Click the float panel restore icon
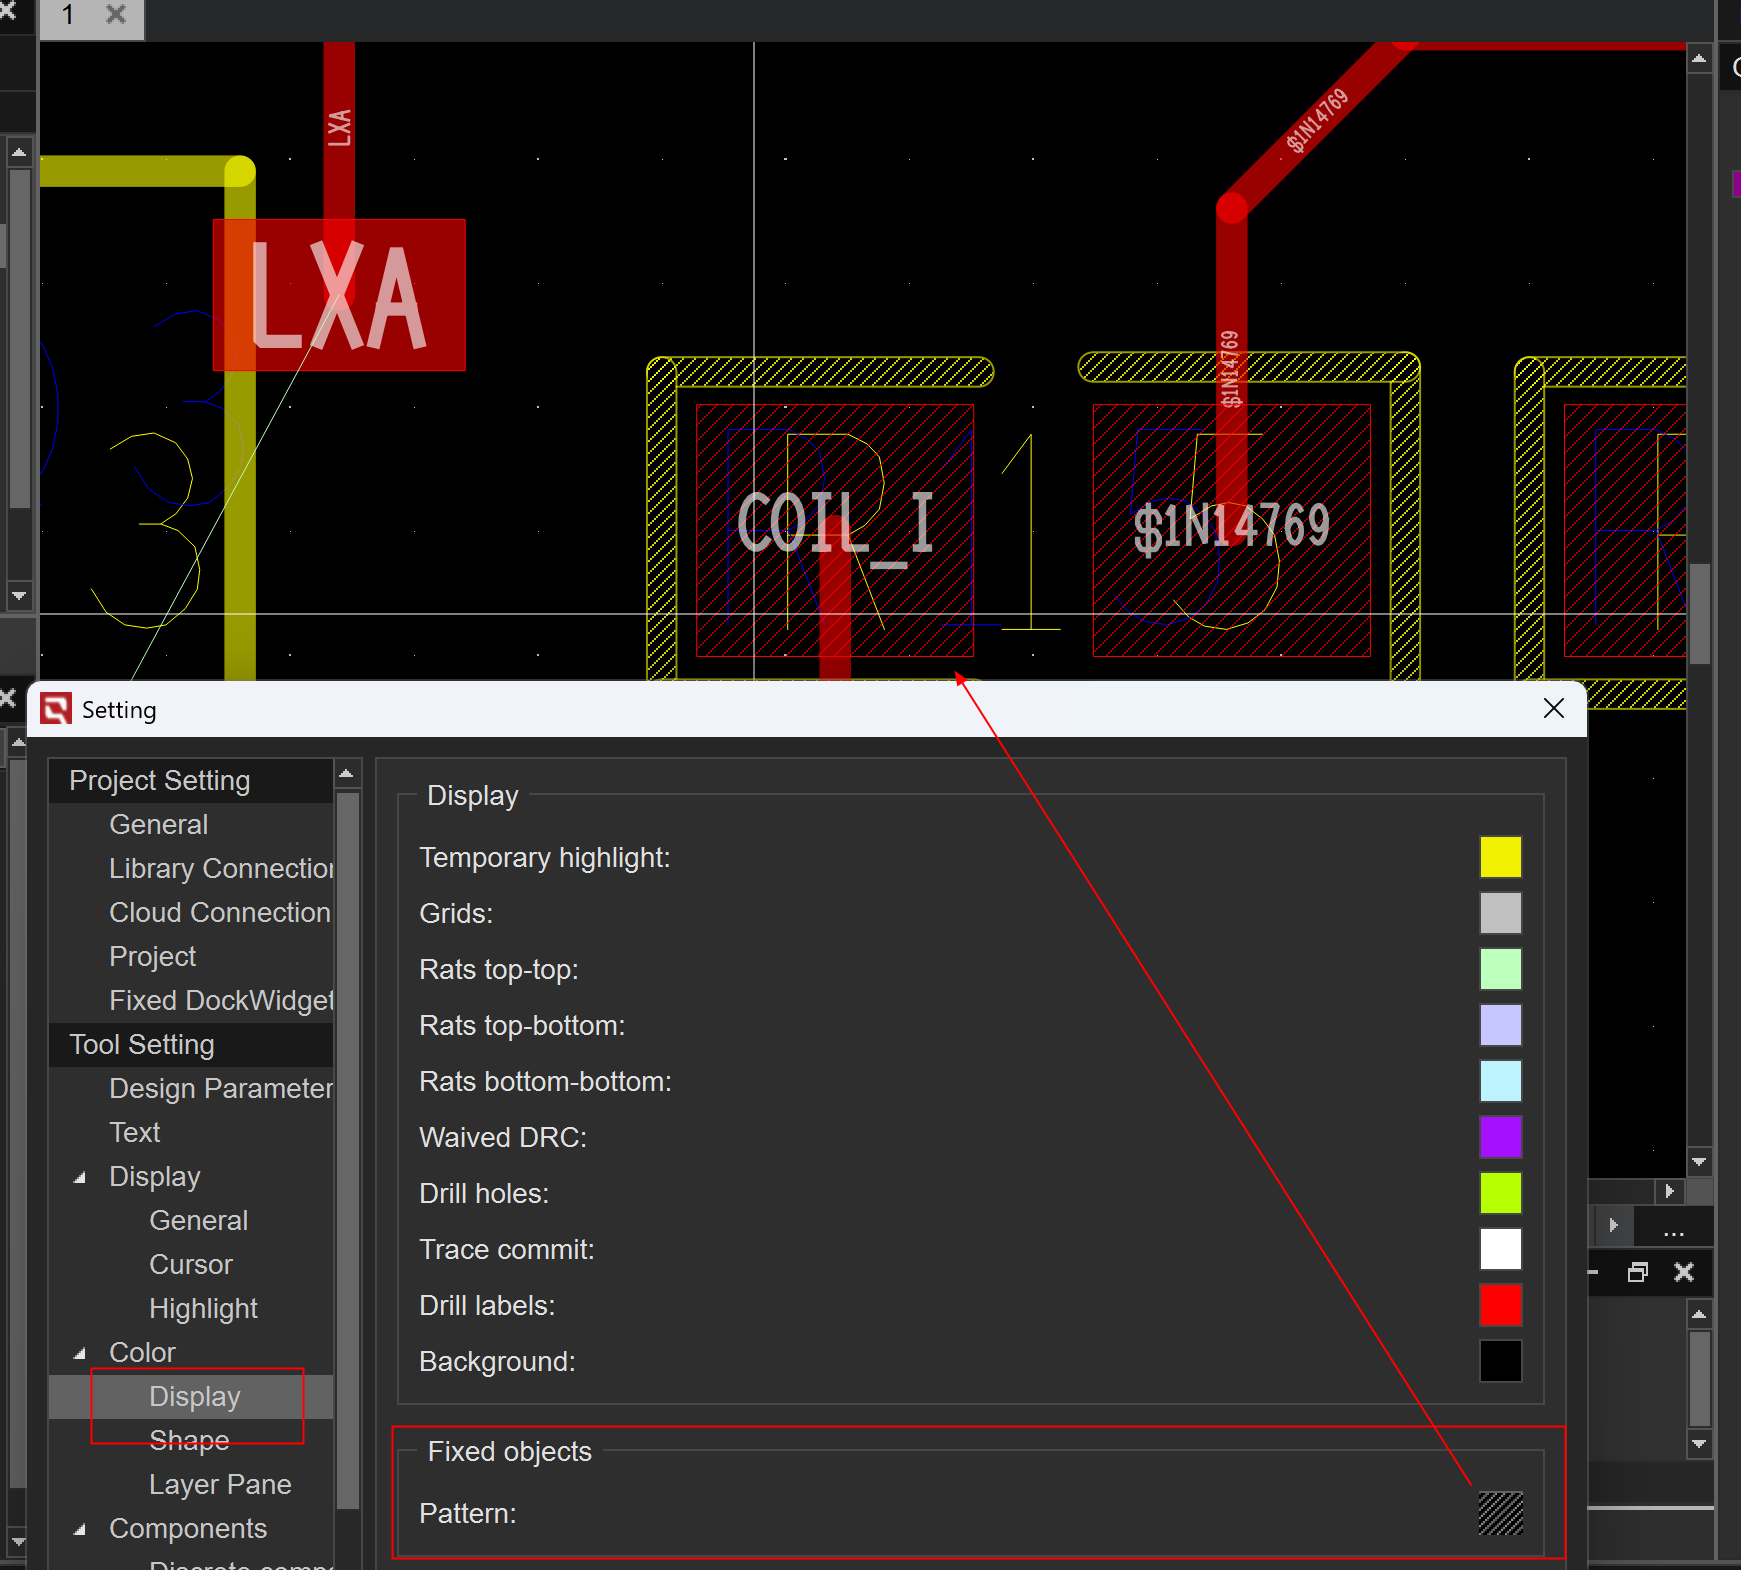 tap(1637, 1272)
